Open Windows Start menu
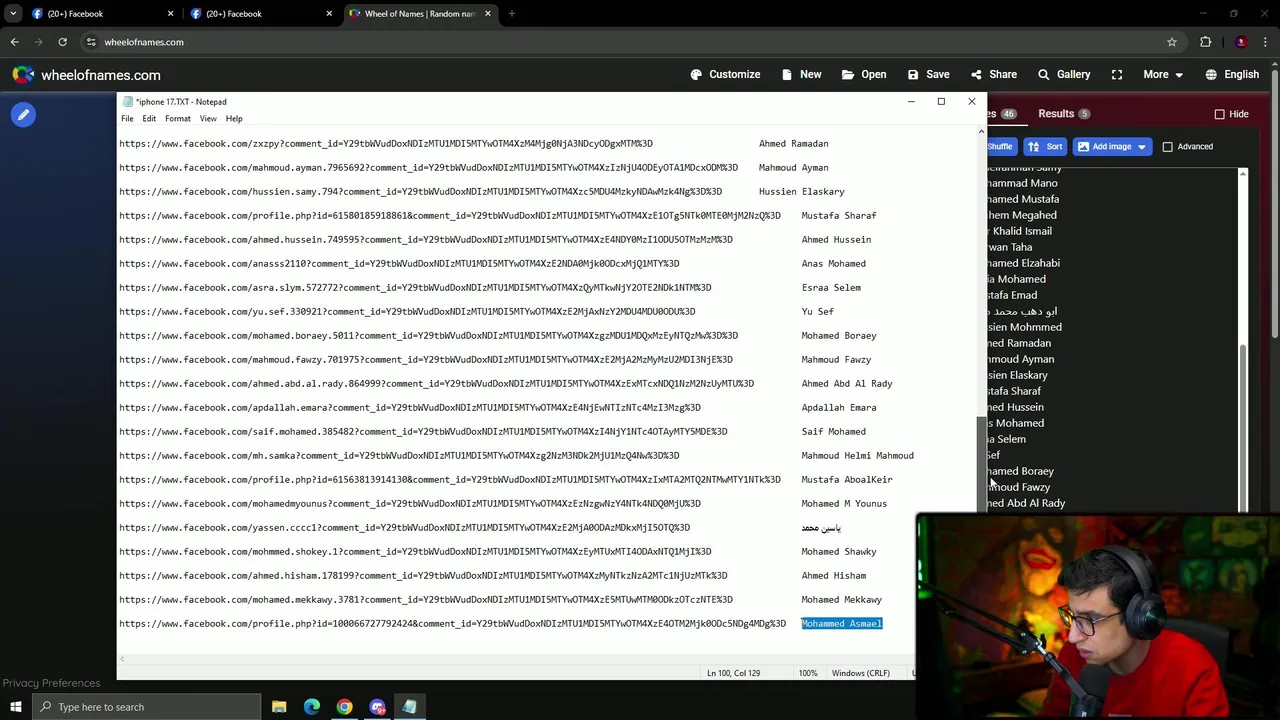 [x=16, y=707]
